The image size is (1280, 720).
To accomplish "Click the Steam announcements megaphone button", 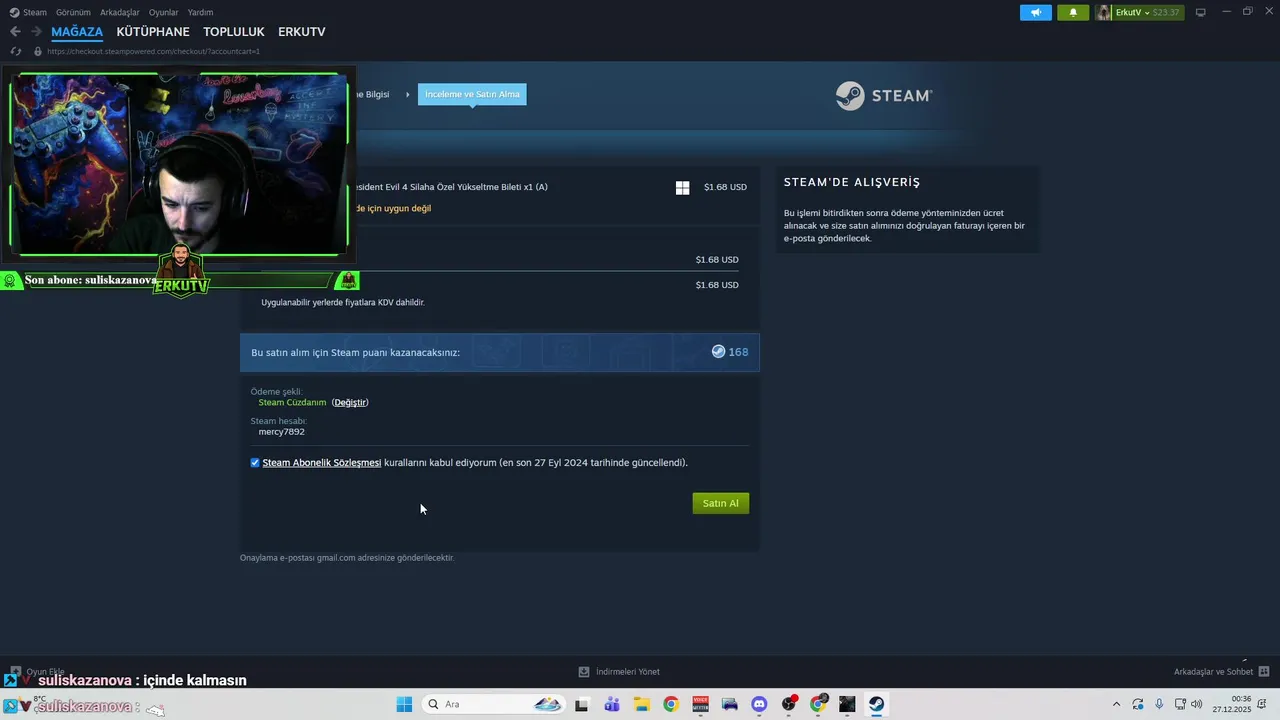I will tap(1036, 12).
